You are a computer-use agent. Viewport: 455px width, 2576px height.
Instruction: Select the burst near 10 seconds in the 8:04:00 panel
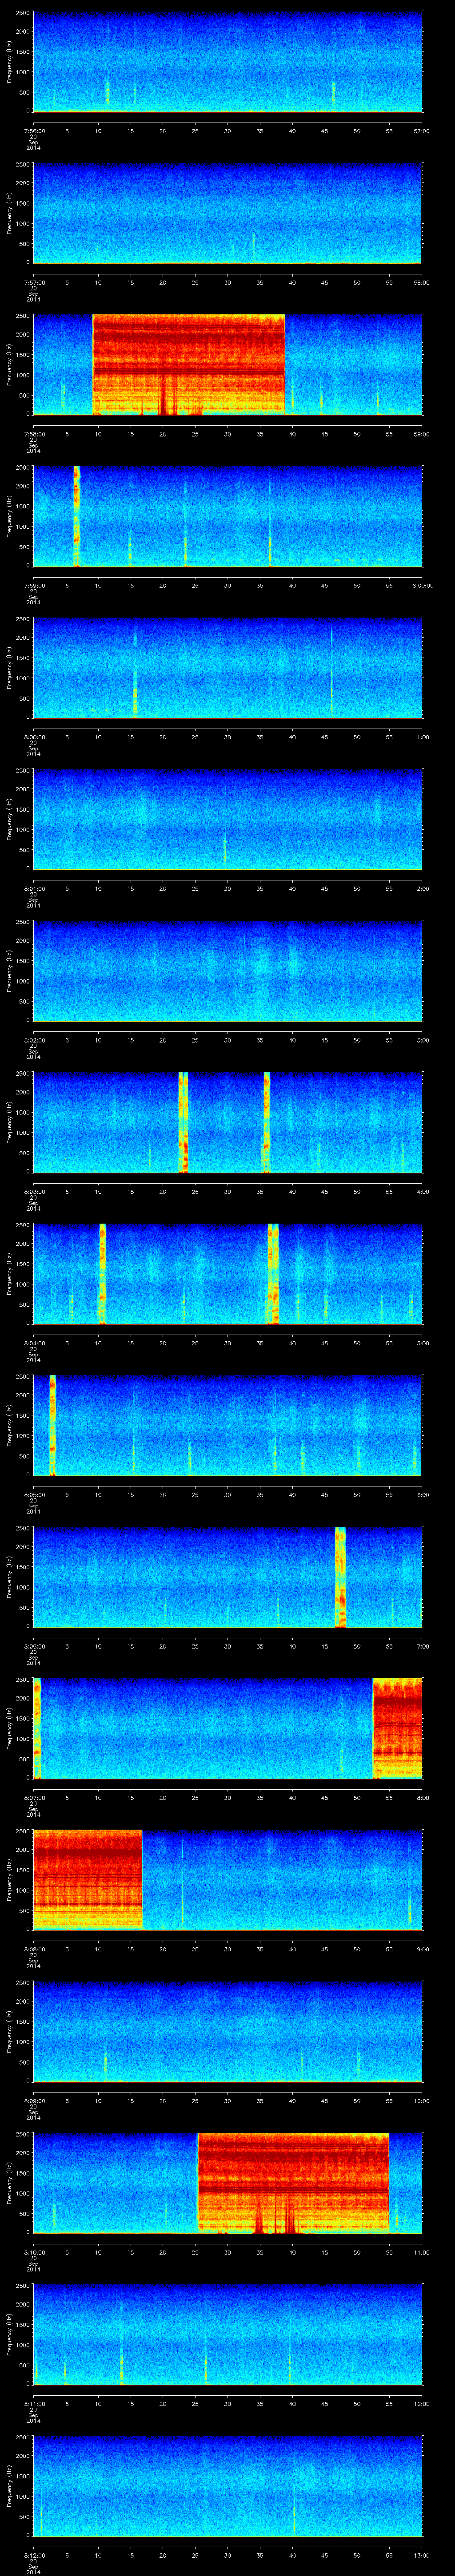tap(102, 1273)
